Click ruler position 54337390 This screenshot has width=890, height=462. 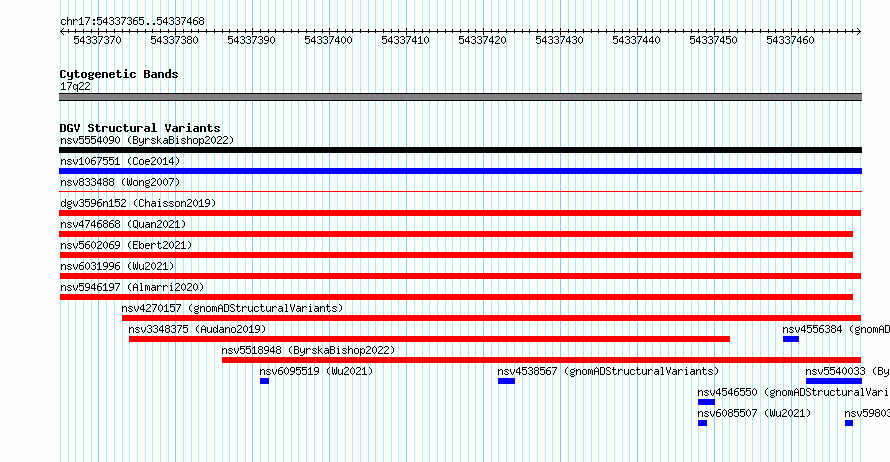pos(251,40)
